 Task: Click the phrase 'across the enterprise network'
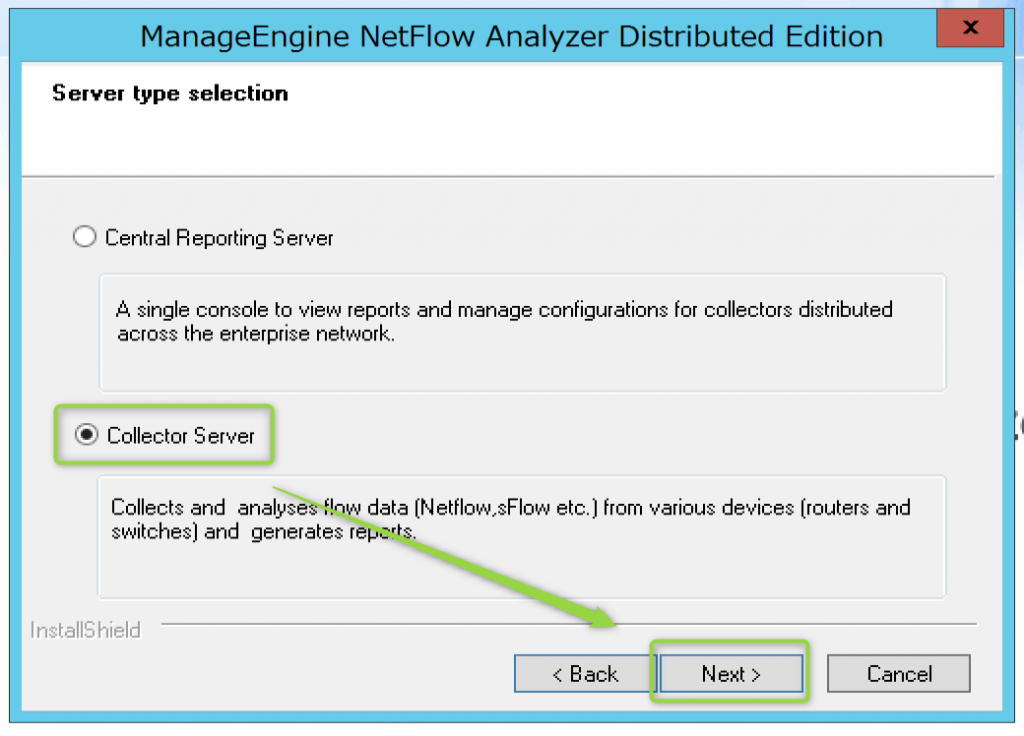[x=256, y=334]
